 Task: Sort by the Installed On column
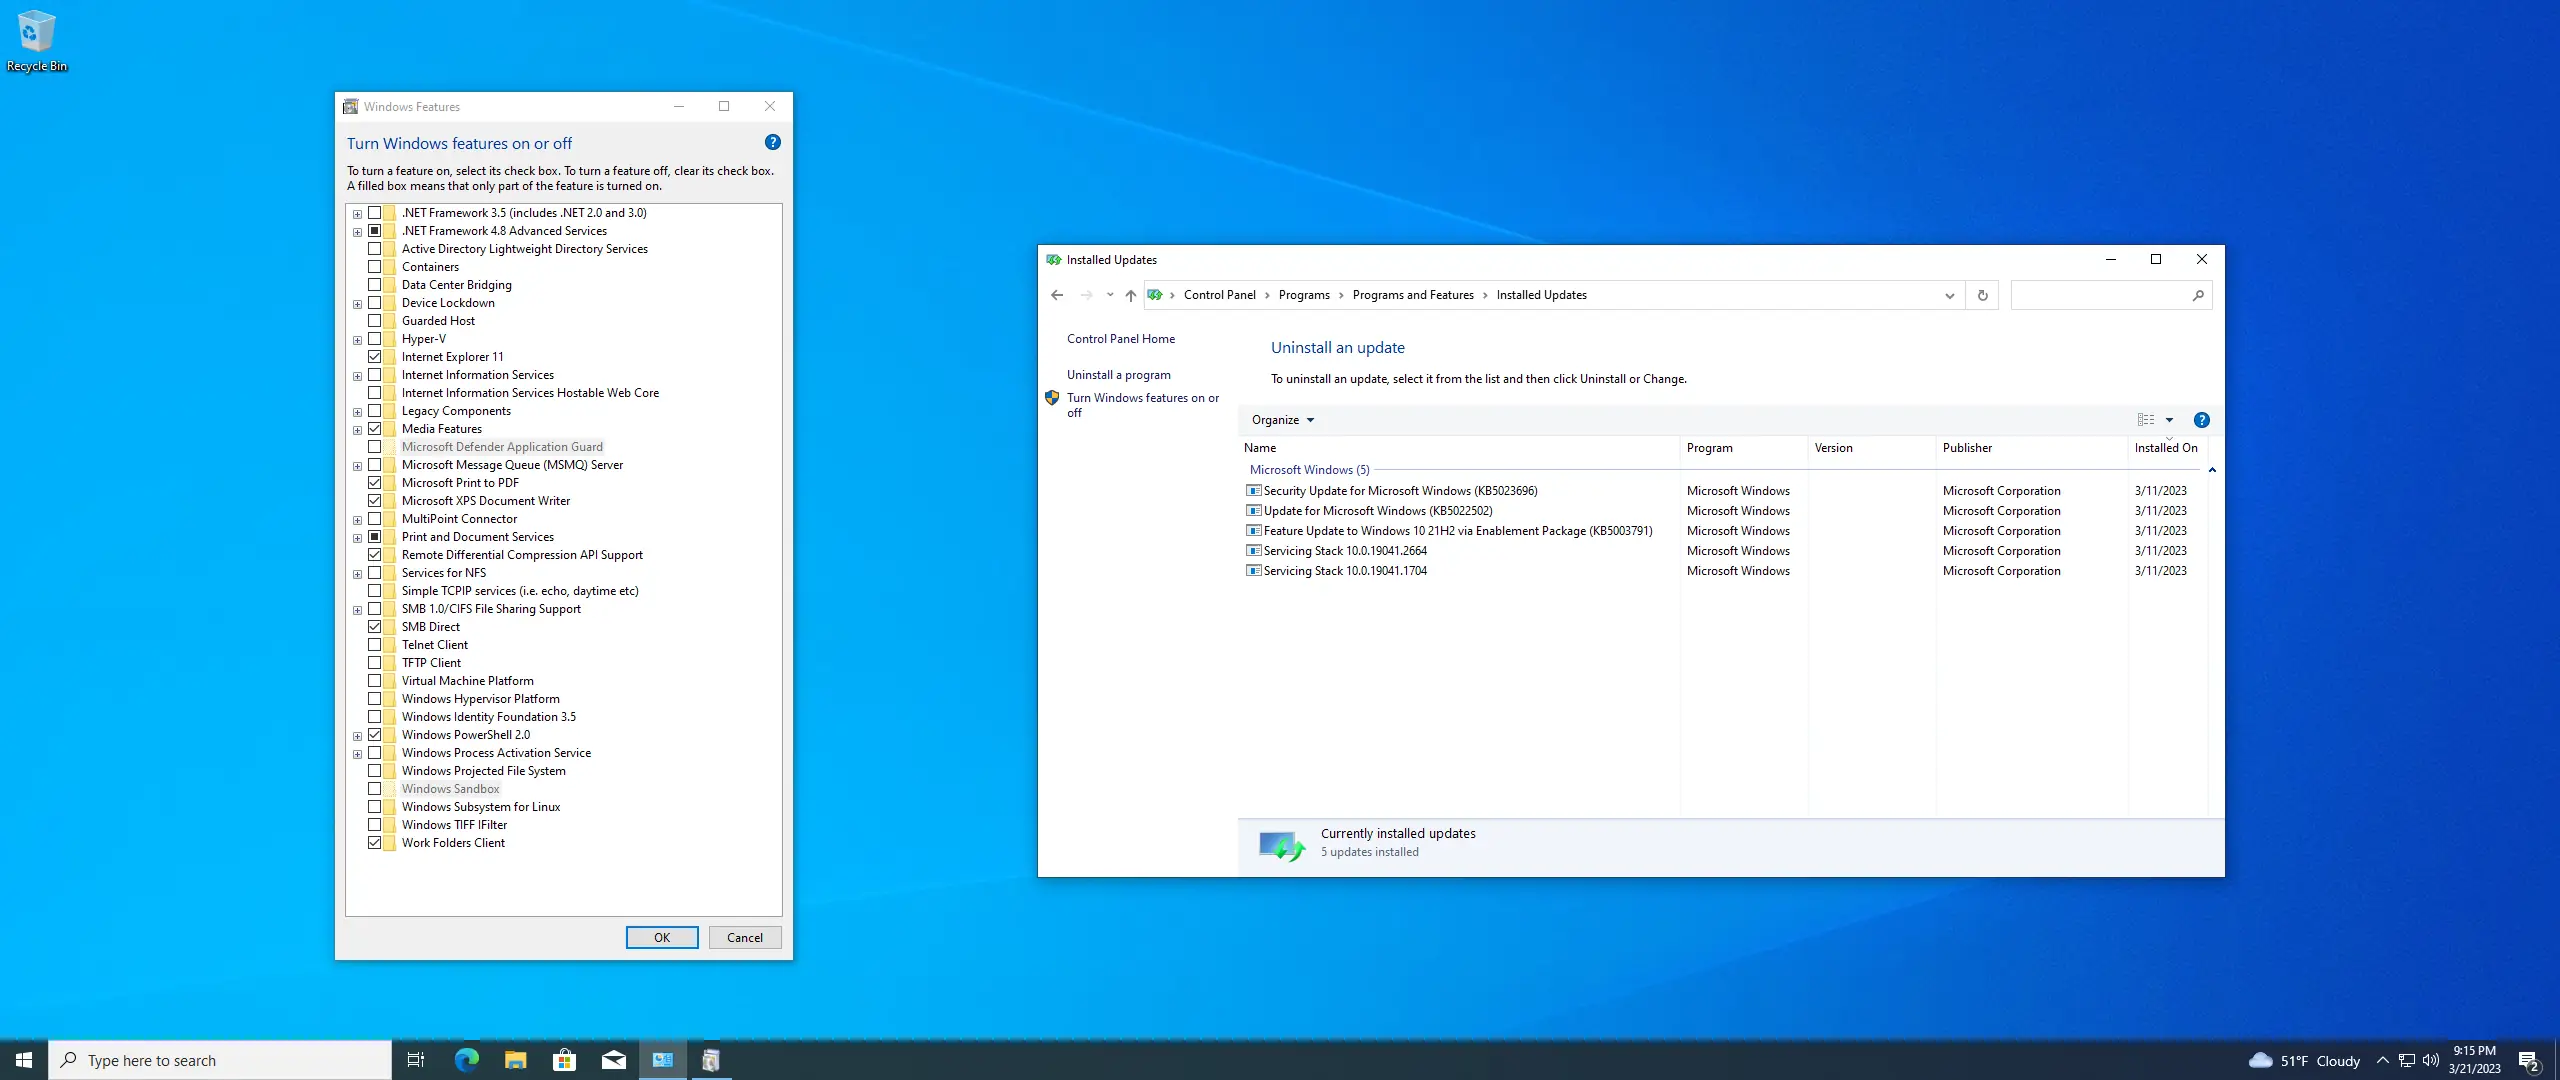pos(2165,448)
